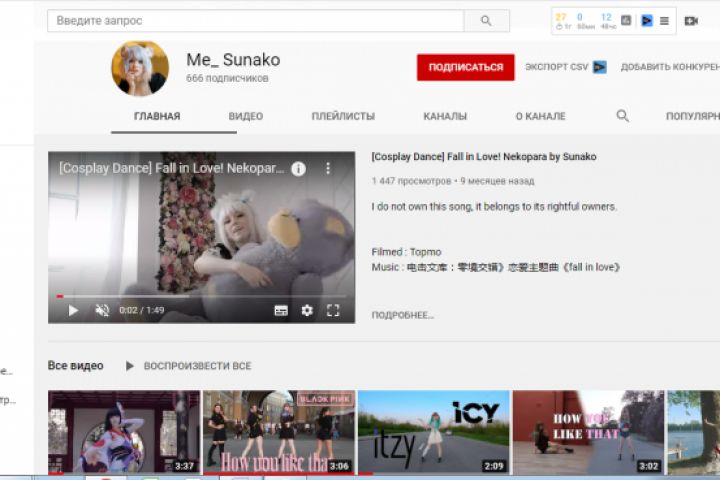Open the player three-dot menu
Viewport: 720px width, 480px height.
[328, 169]
